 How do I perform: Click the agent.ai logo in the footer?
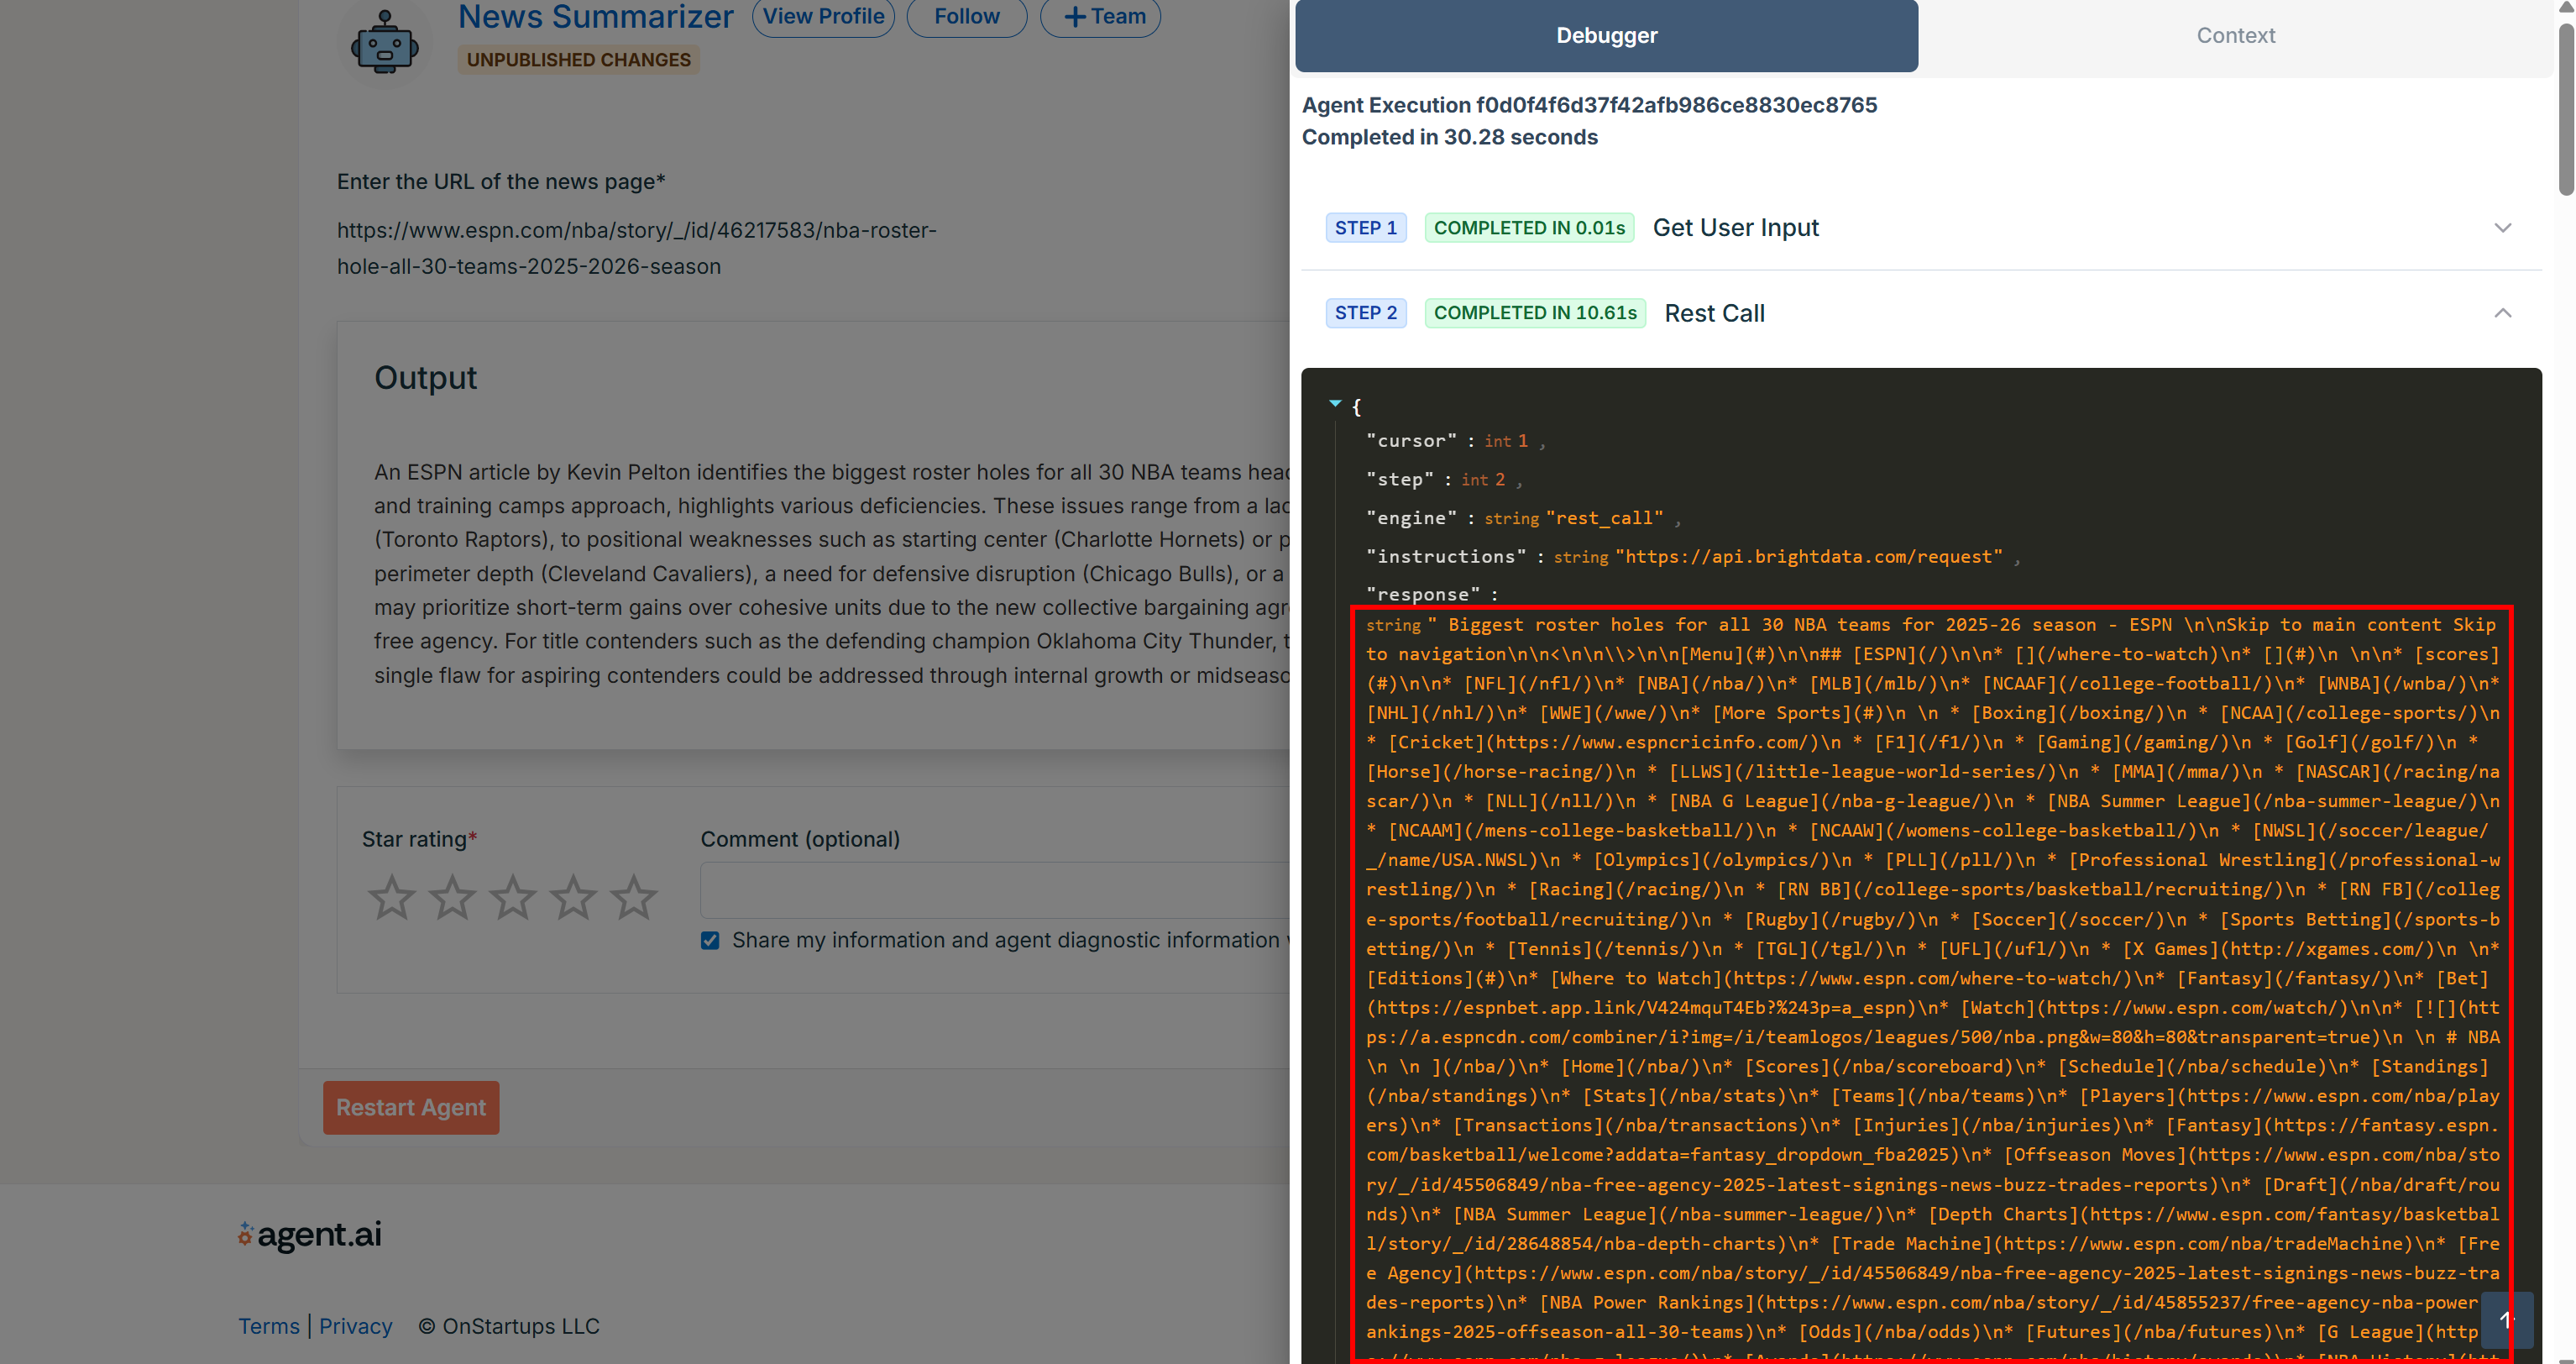(x=309, y=1234)
